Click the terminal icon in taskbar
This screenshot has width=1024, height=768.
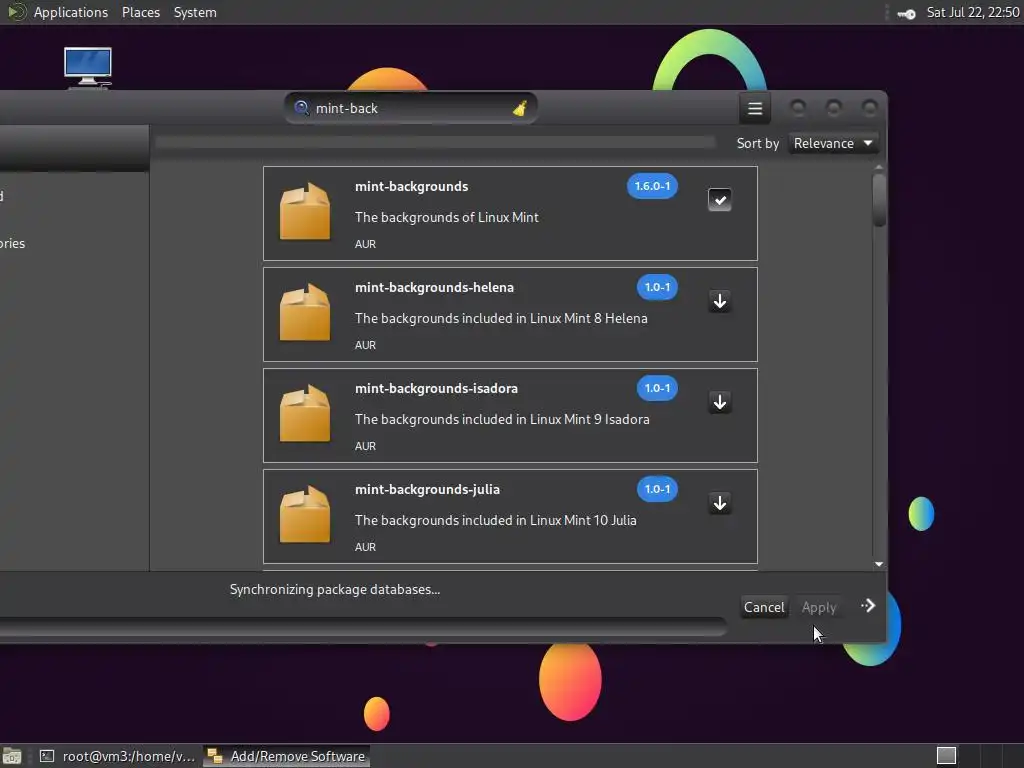coord(47,756)
